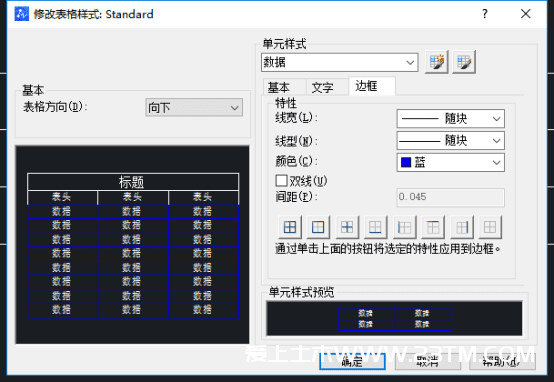
Task: Open the 单元样式 数据 dropdown
Action: click(340, 63)
